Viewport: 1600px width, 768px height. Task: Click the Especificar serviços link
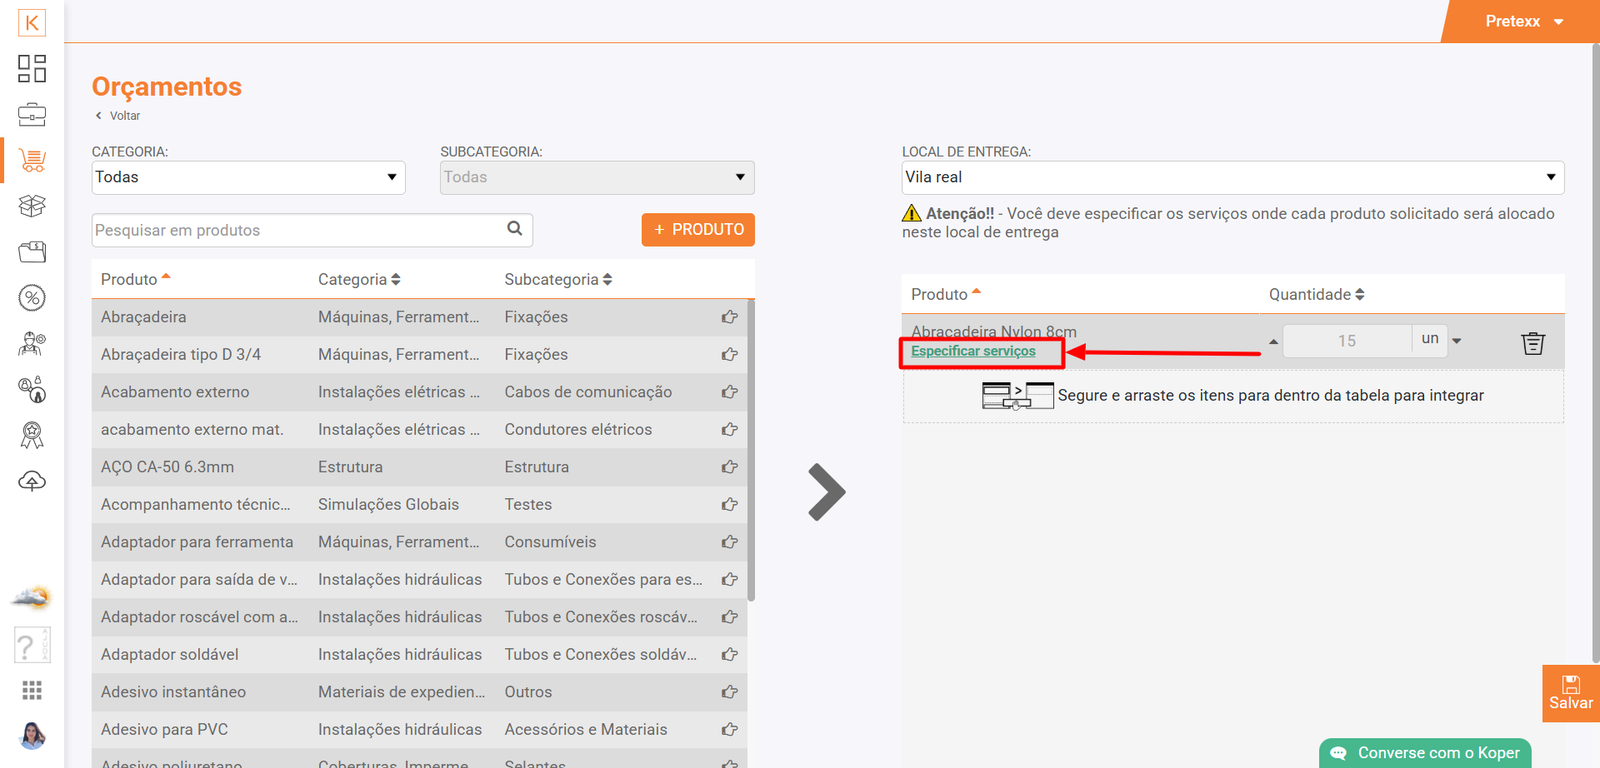click(x=973, y=352)
